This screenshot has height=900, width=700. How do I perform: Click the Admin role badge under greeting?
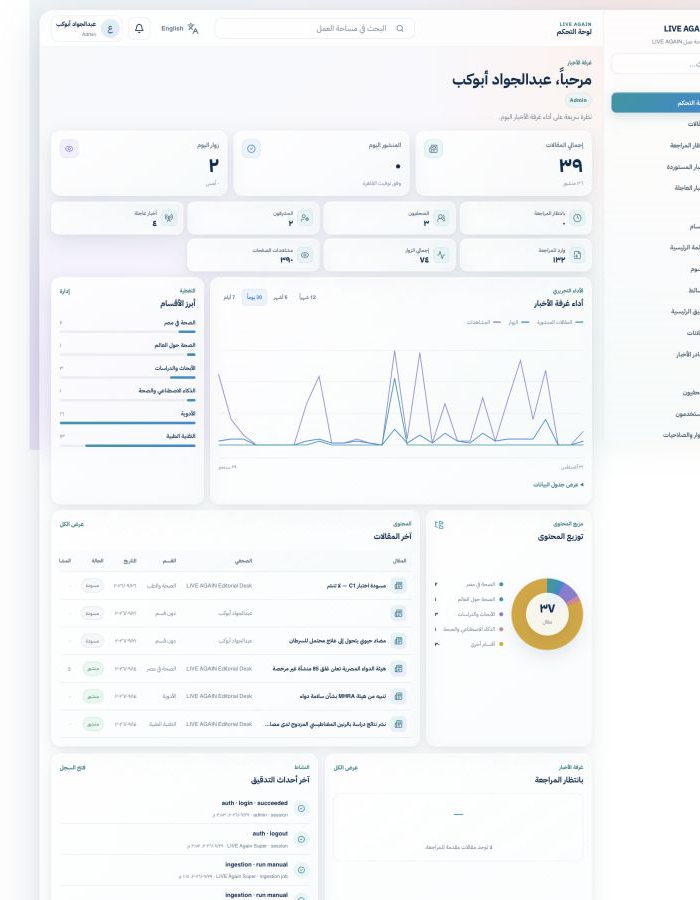pyautogui.click(x=578, y=100)
